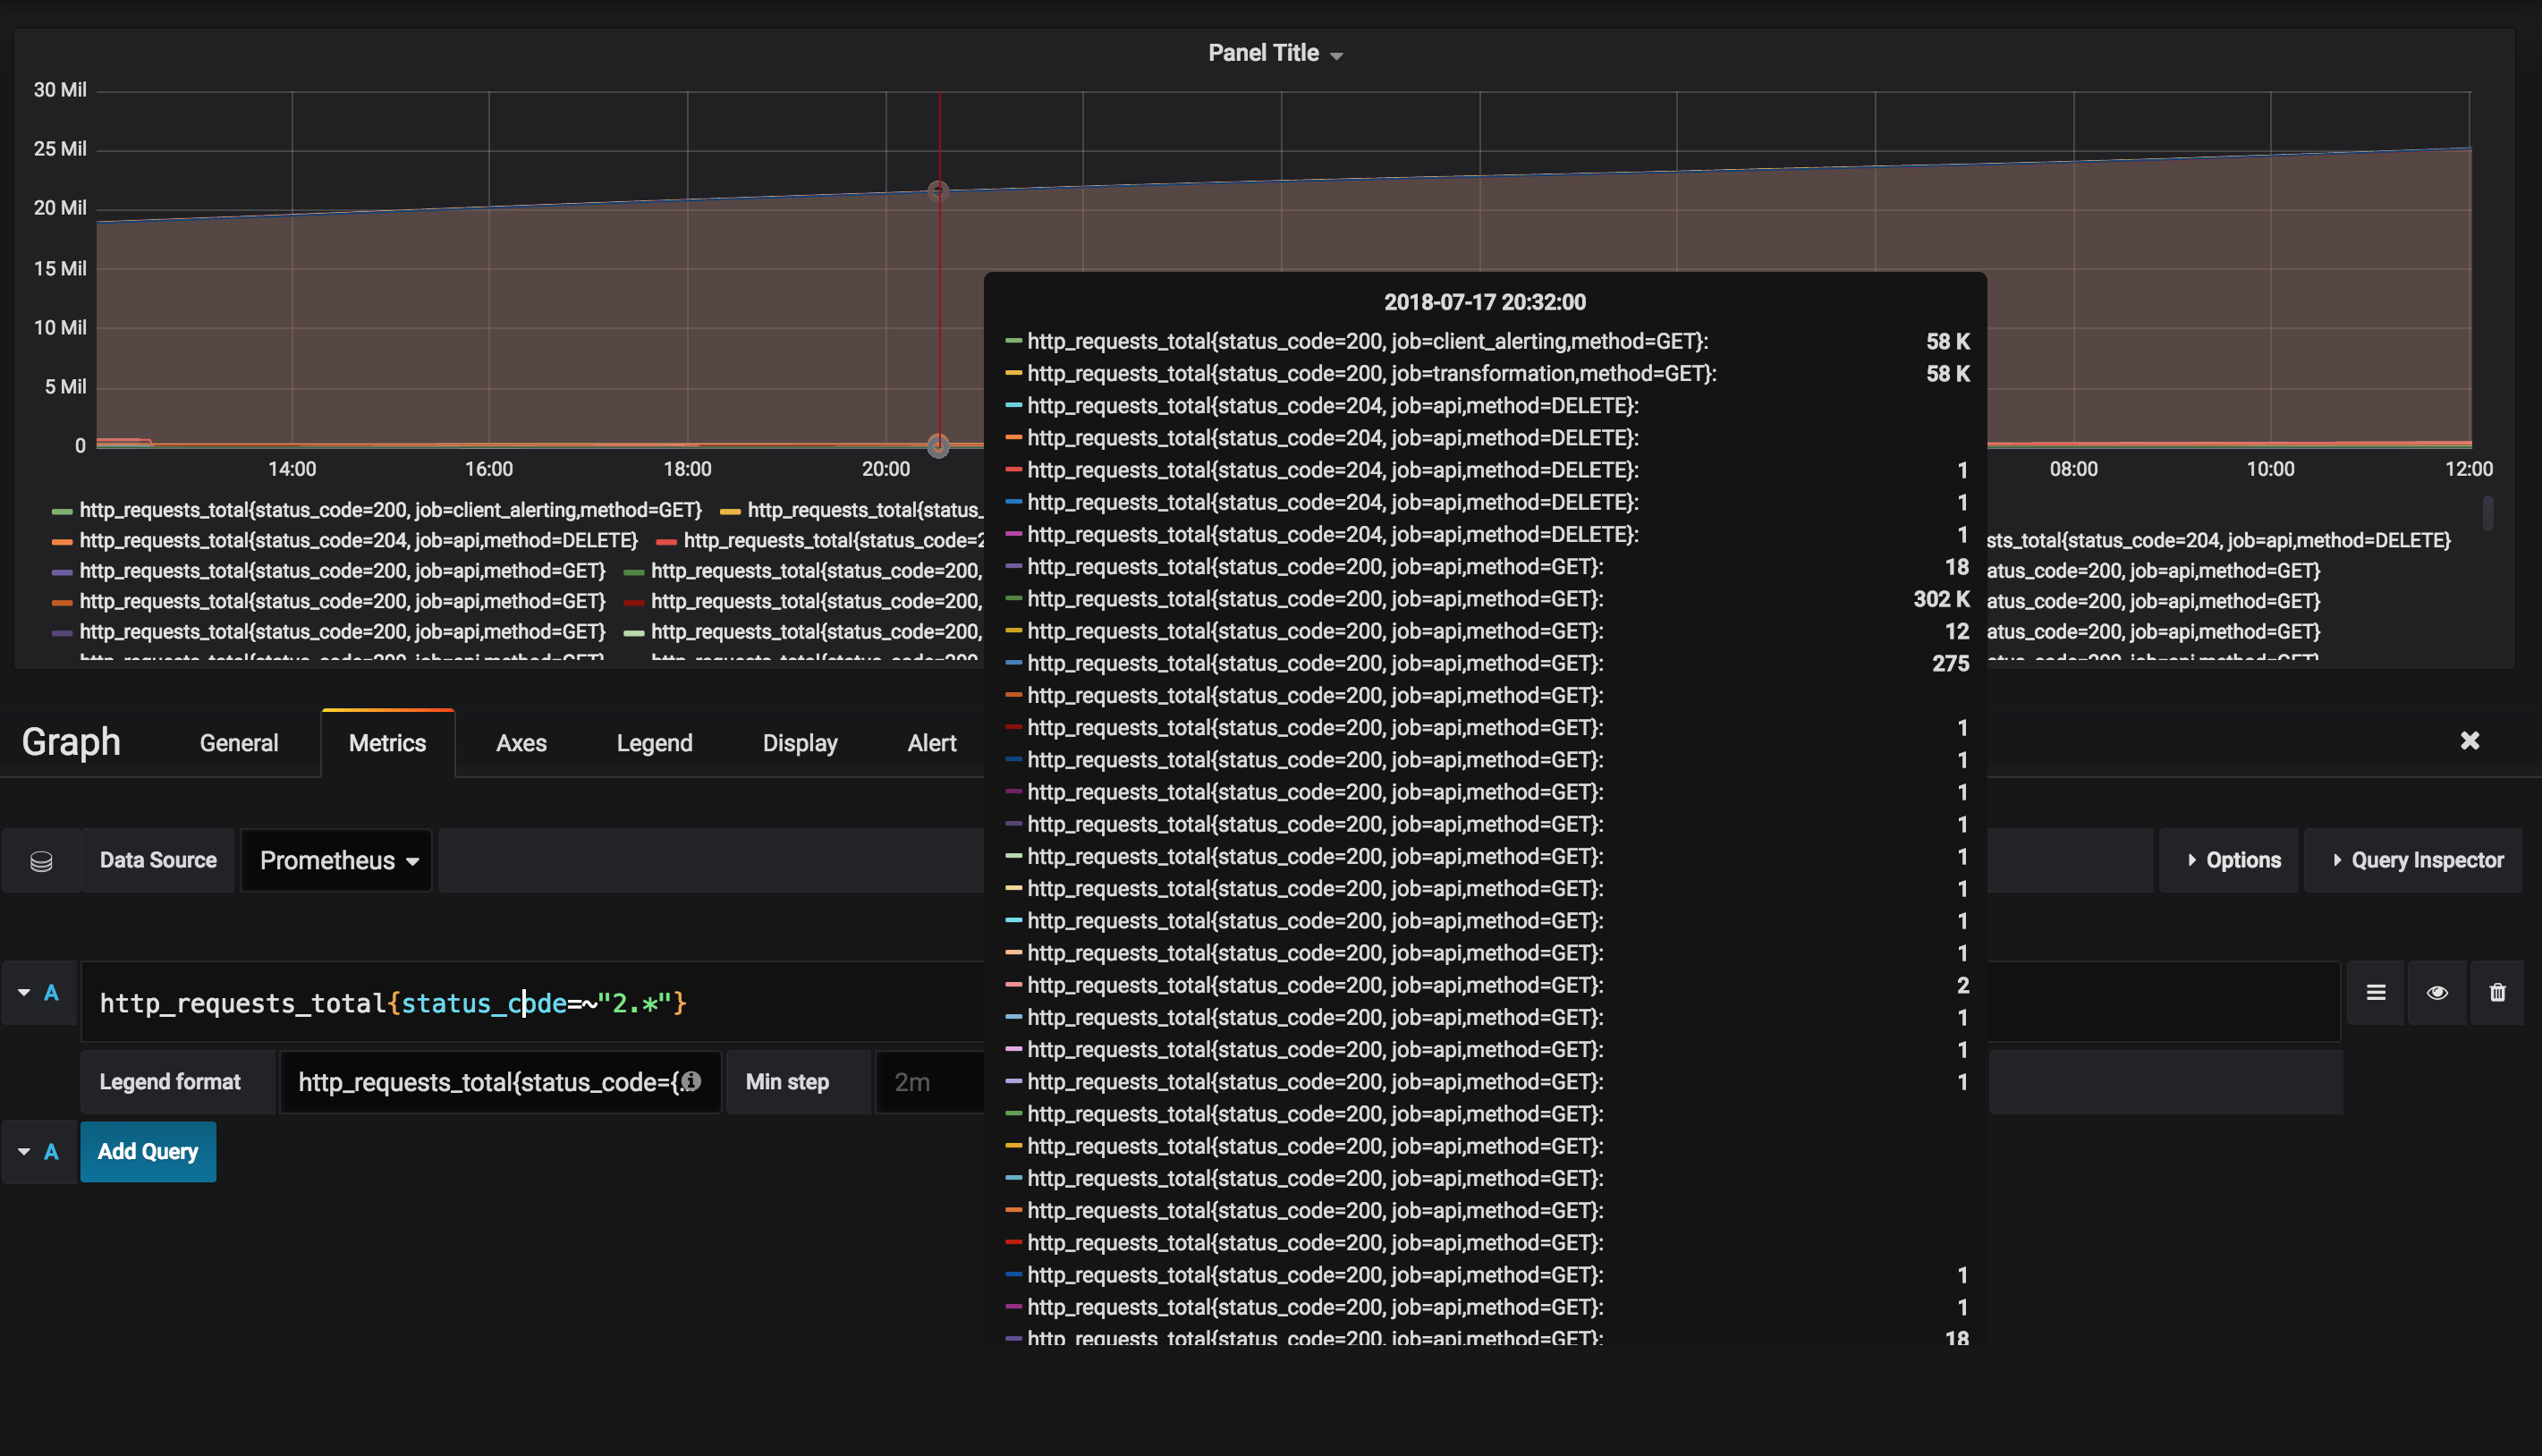Image resolution: width=2542 pixels, height=1456 pixels.
Task: Click the Query Inspector expand button
Action: click(x=2416, y=859)
